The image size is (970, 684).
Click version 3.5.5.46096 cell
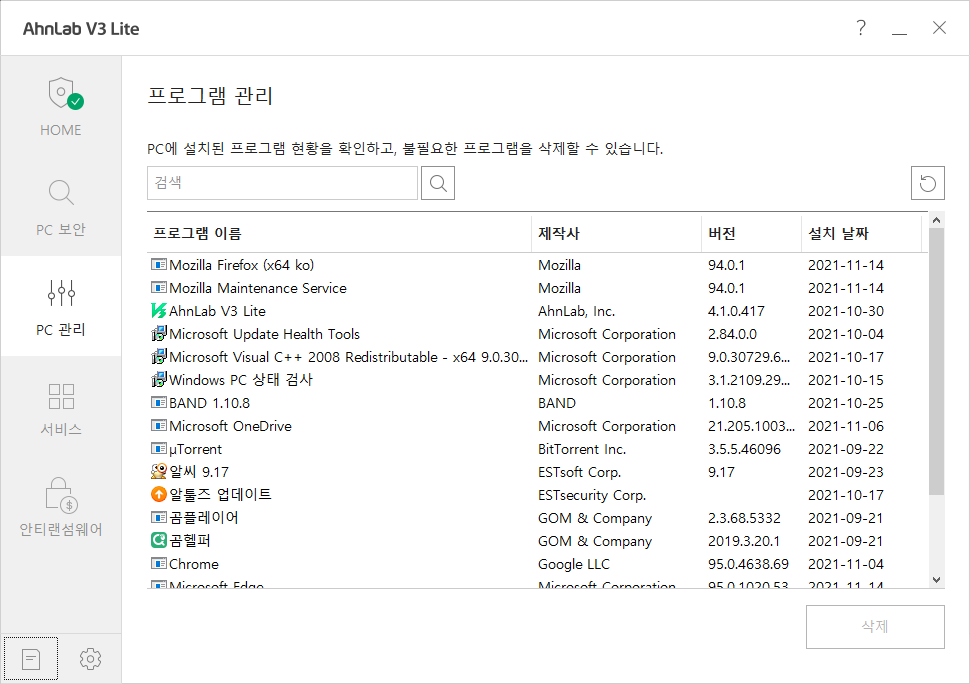(744, 449)
